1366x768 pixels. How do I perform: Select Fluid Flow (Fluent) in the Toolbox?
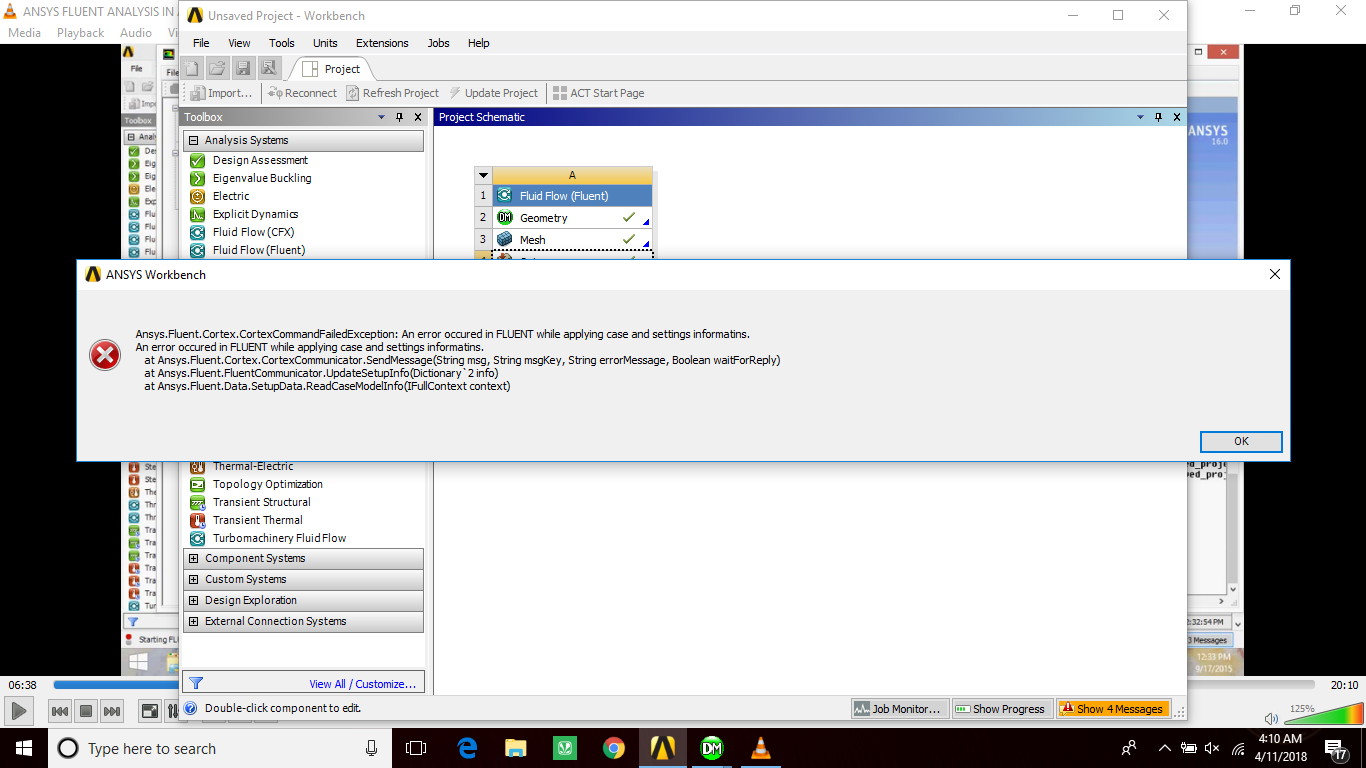coord(259,250)
